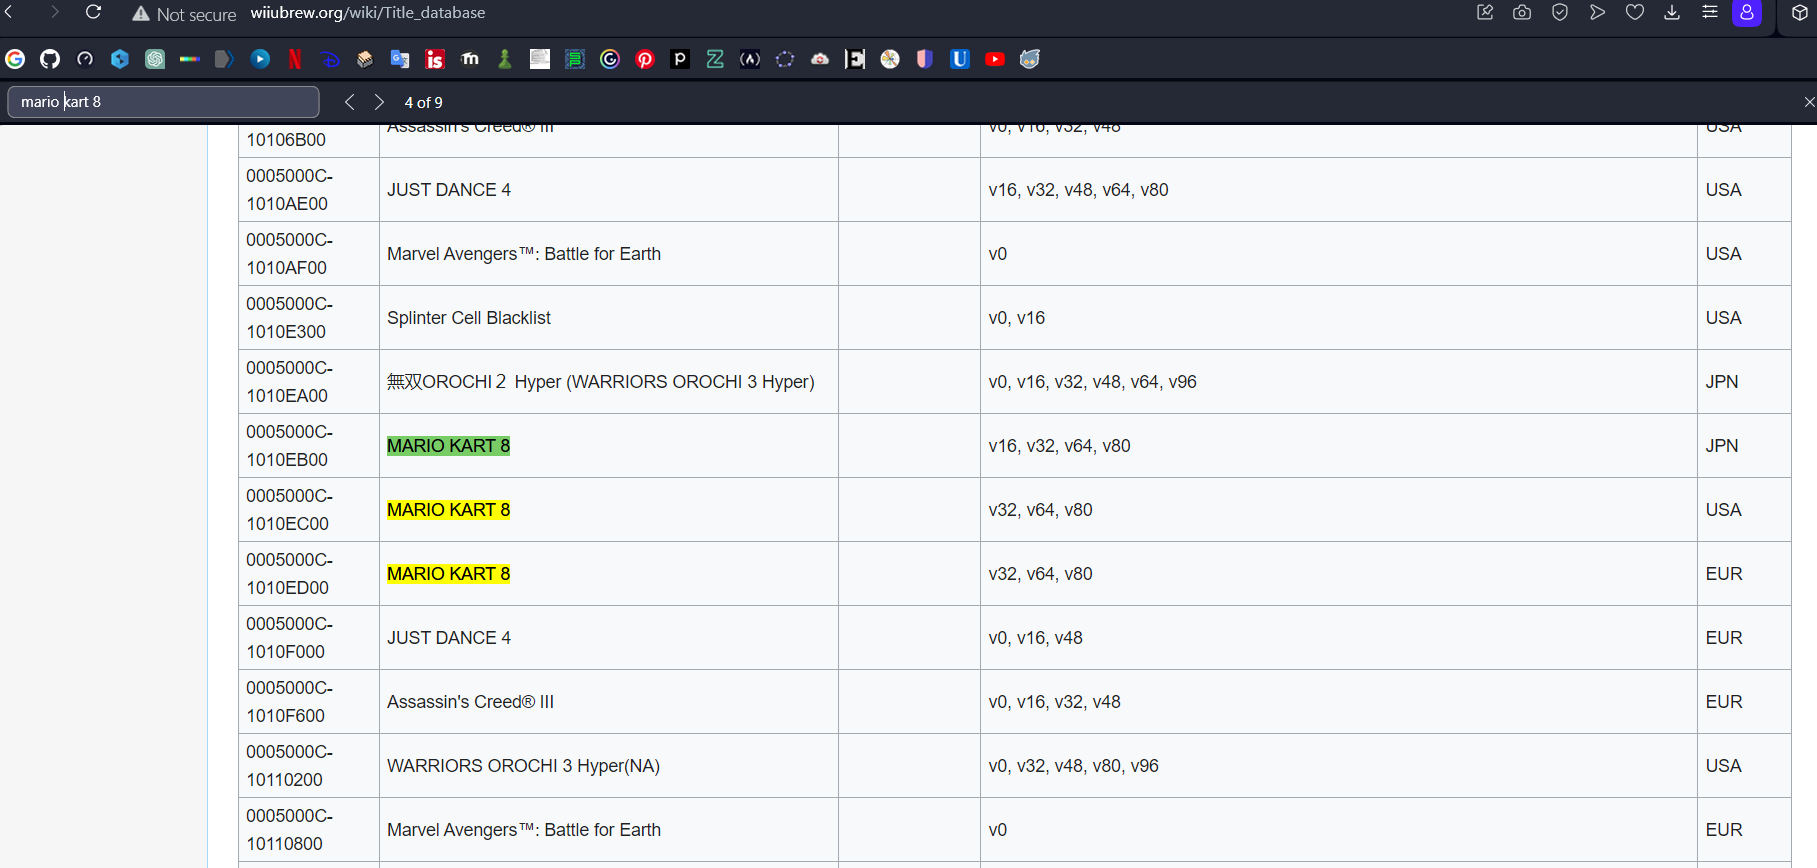The height and width of the screenshot is (868, 1817).
Task: Click title ID 0005000C-1010EA00
Action: coord(290,382)
